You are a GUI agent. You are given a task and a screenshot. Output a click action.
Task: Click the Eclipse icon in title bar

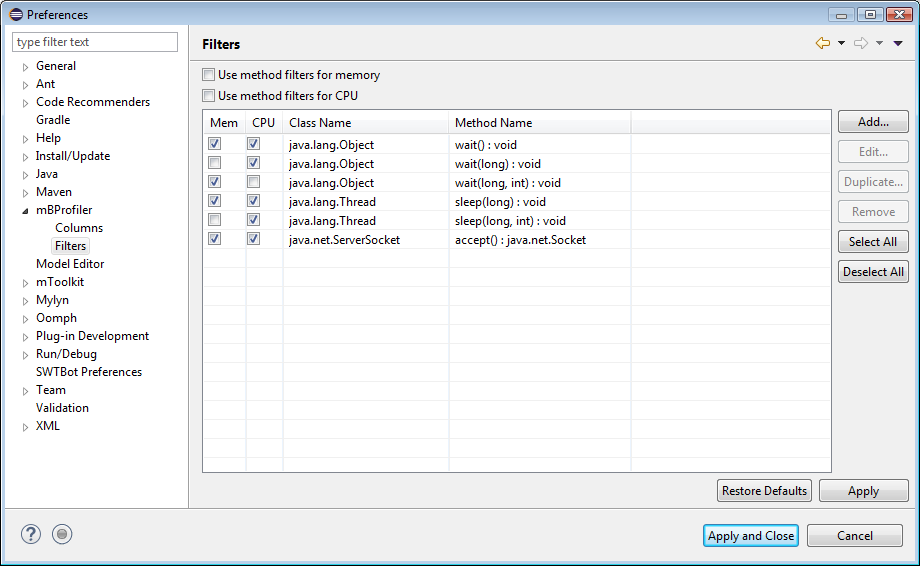15,15
